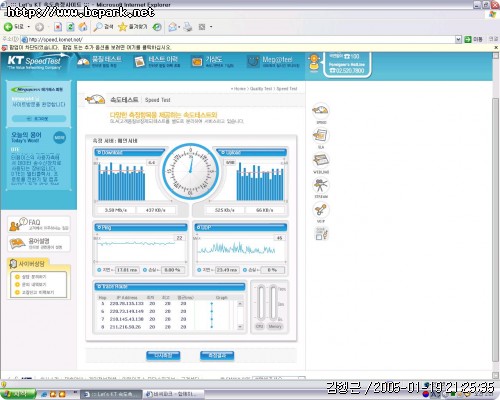The width and height of the screenshot is (500, 400).
Task: Click the speedometer gauge dial
Action: [191, 171]
